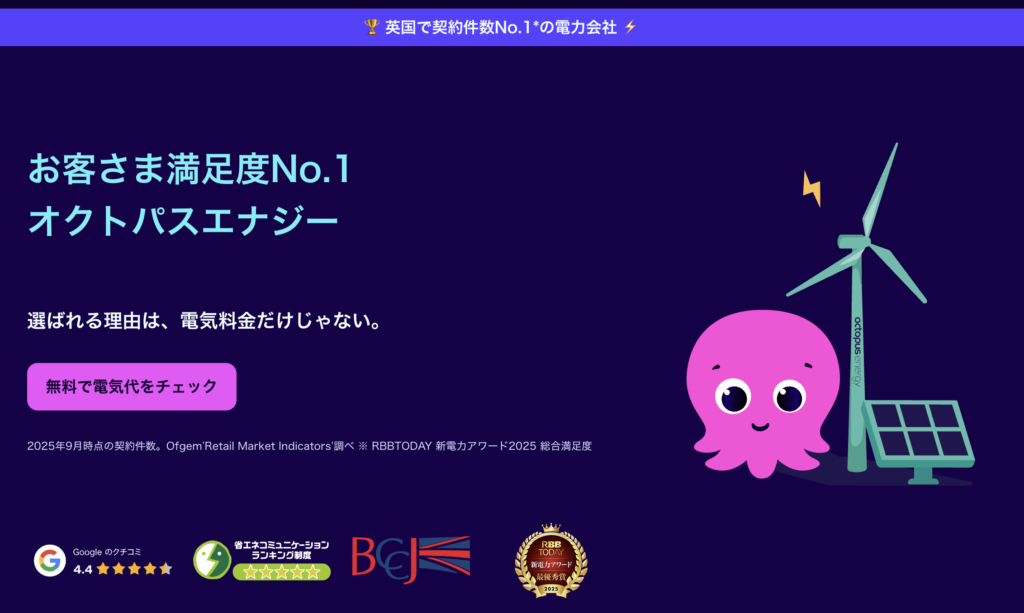Click the yellow lightning bolt beside the turbine
The image size is (1024, 613).
tap(812, 189)
